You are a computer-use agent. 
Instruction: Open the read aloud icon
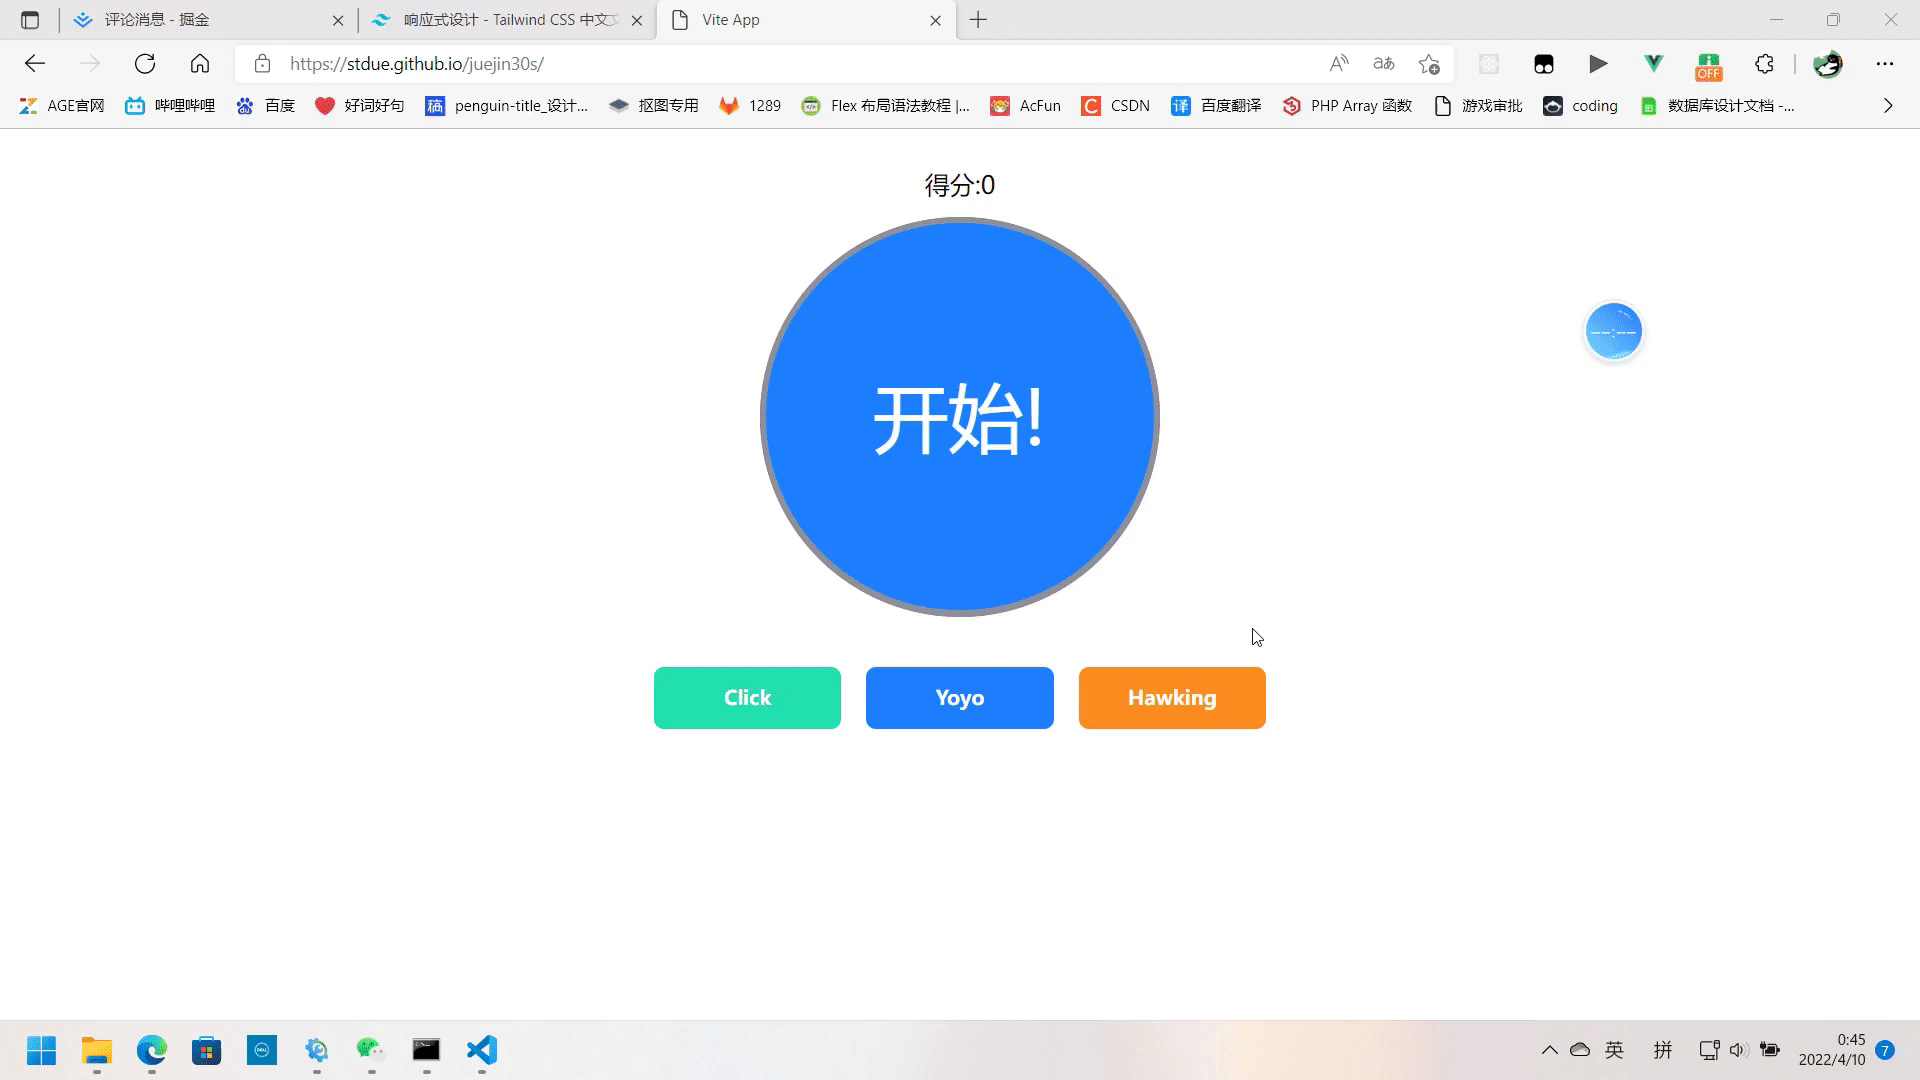tap(1339, 64)
